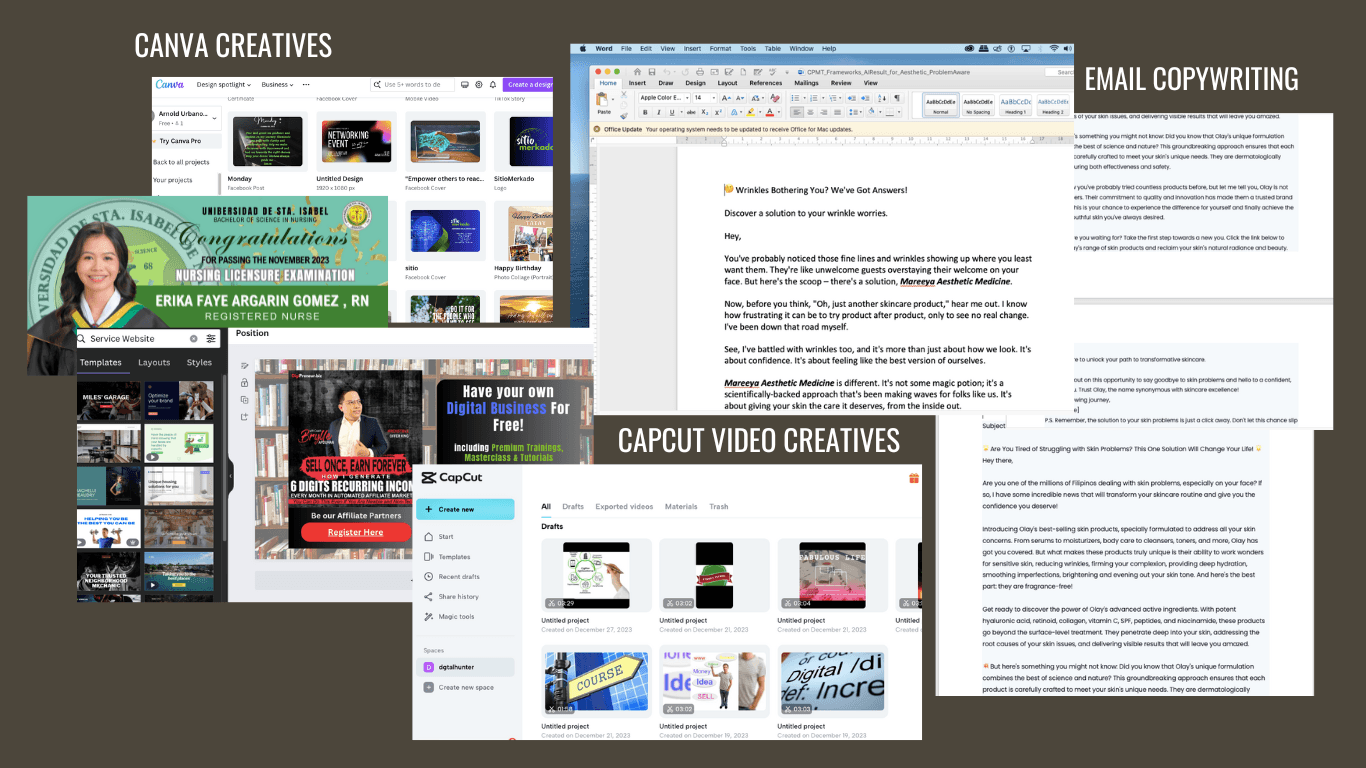This screenshot has height=768, width=1366.
Task: Switch to the Mailings ribbon tab
Action: pyautogui.click(x=806, y=83)
